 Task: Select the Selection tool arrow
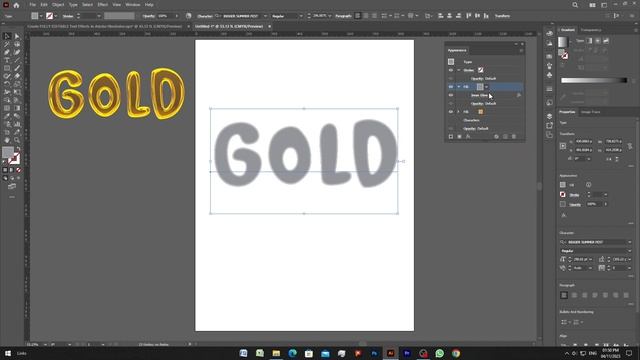point(7,36)
